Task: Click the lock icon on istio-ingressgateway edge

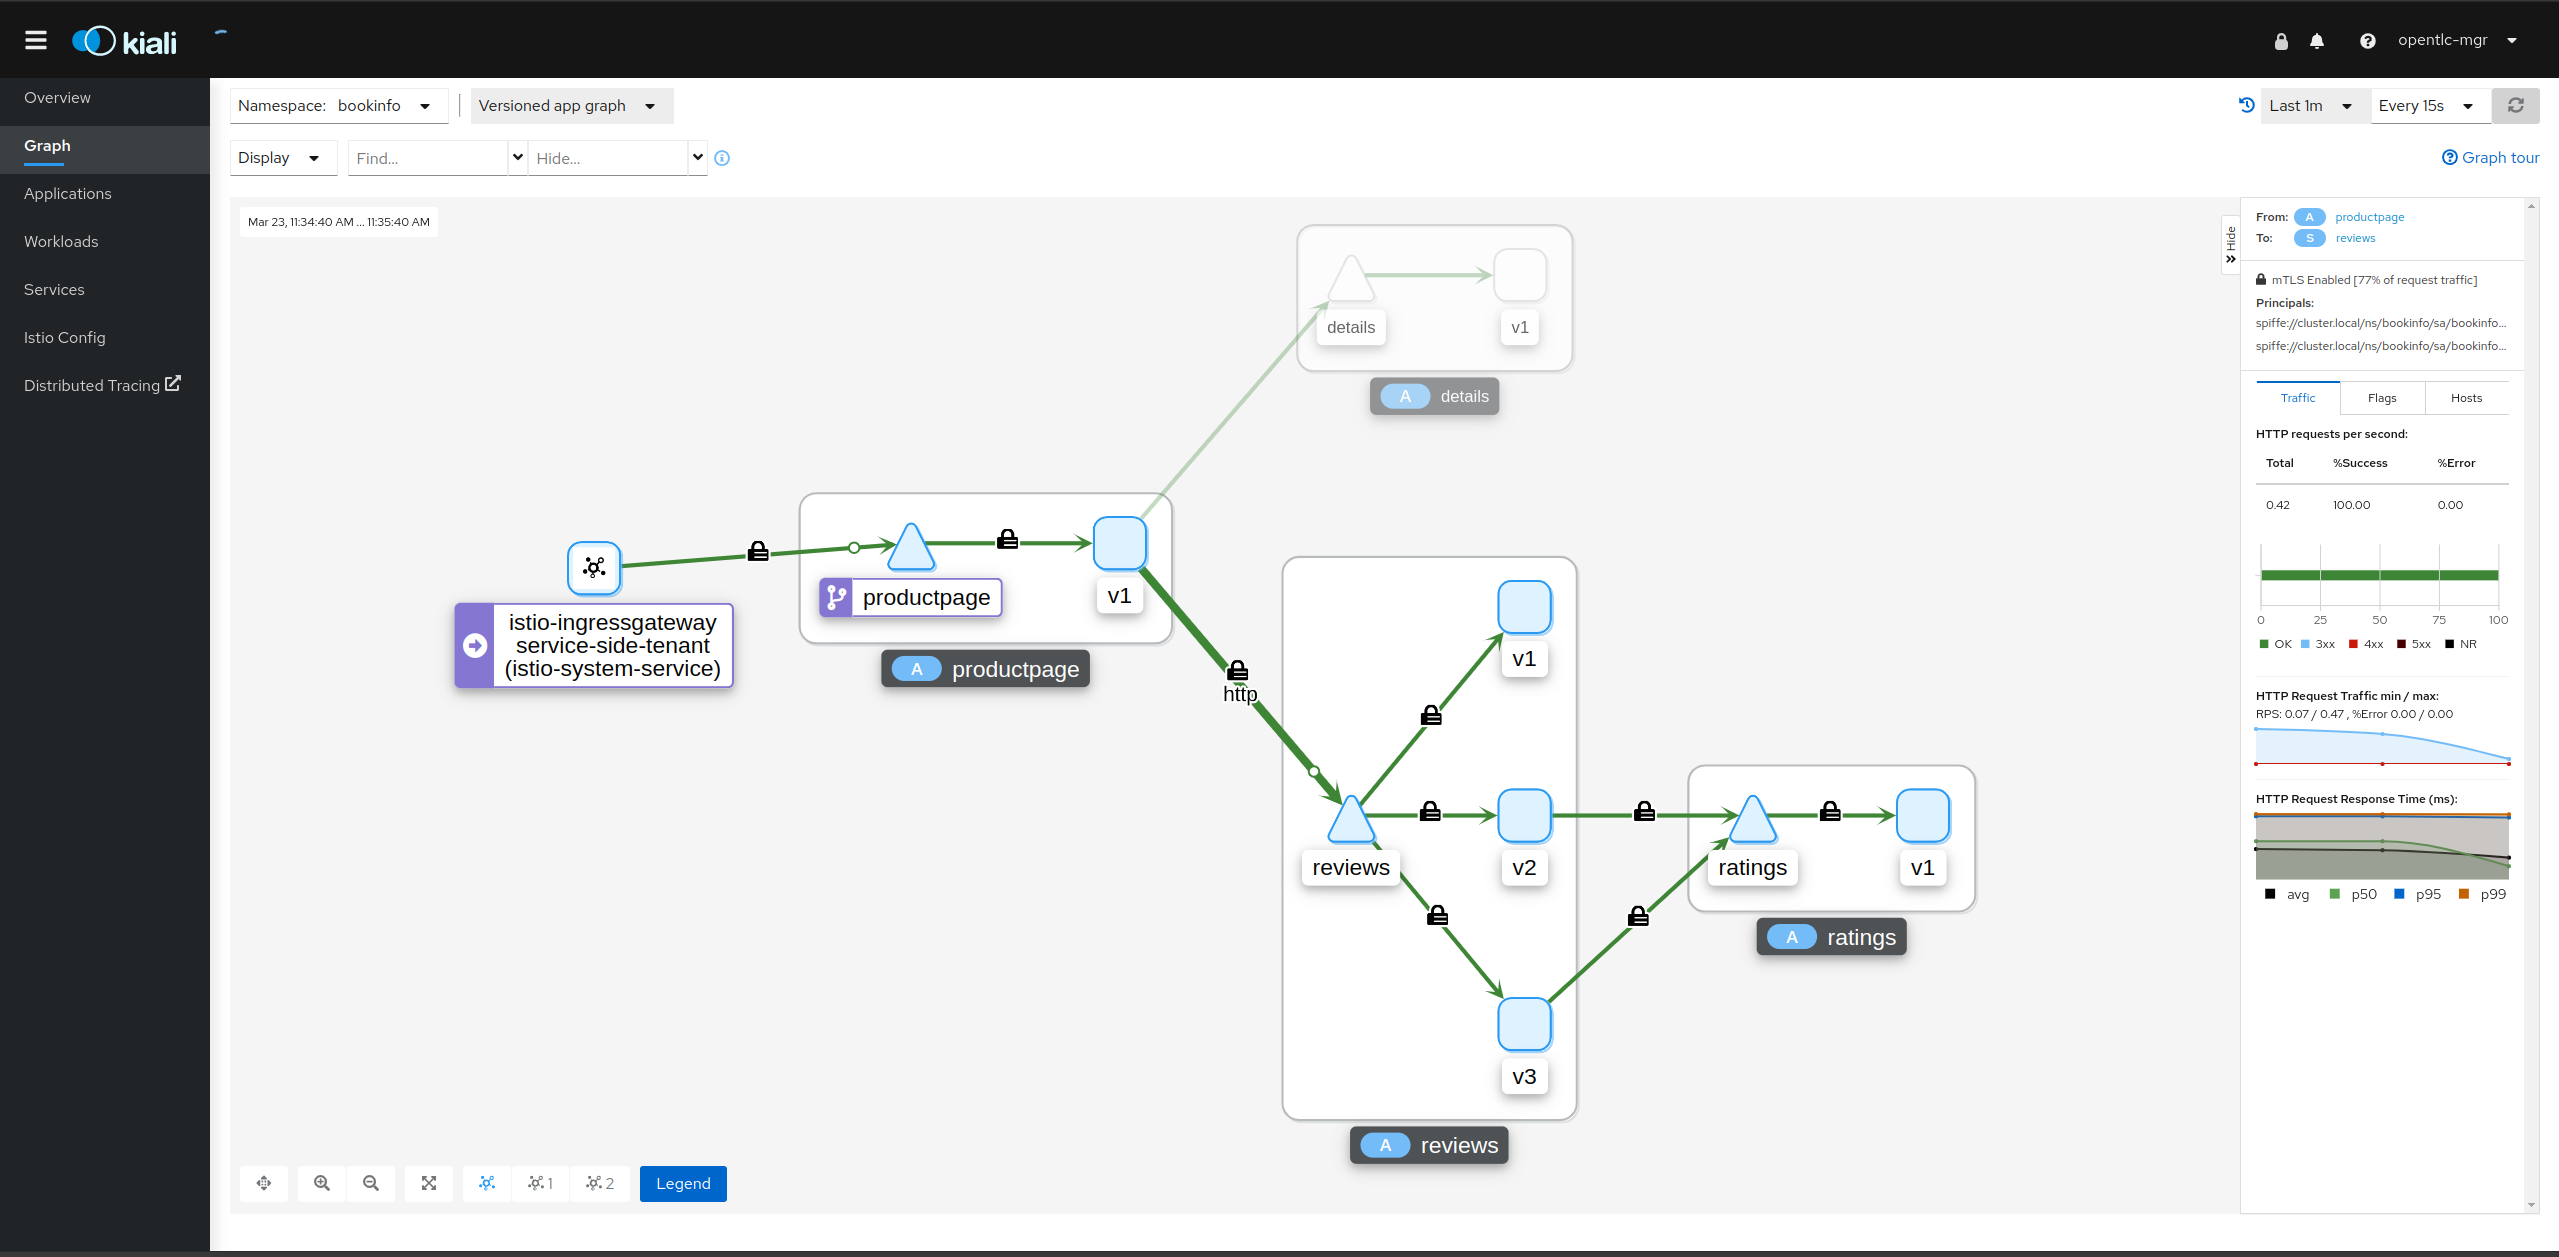Action: pyautogui.click(x=759, y=550)
